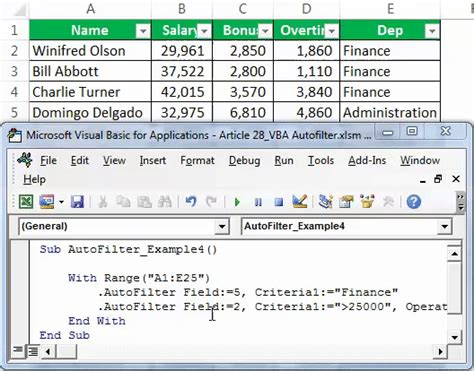Screen dimensions: 474x371
Task: Click the bonus cell 6,810
Action: 243,113
